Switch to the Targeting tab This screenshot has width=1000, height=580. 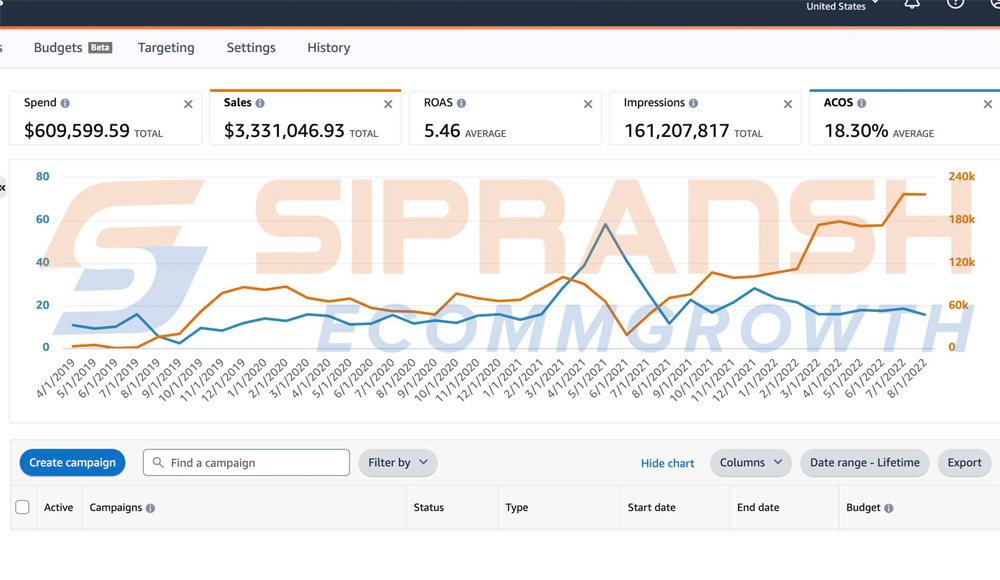pyautogui.click(x=166, y=48)
